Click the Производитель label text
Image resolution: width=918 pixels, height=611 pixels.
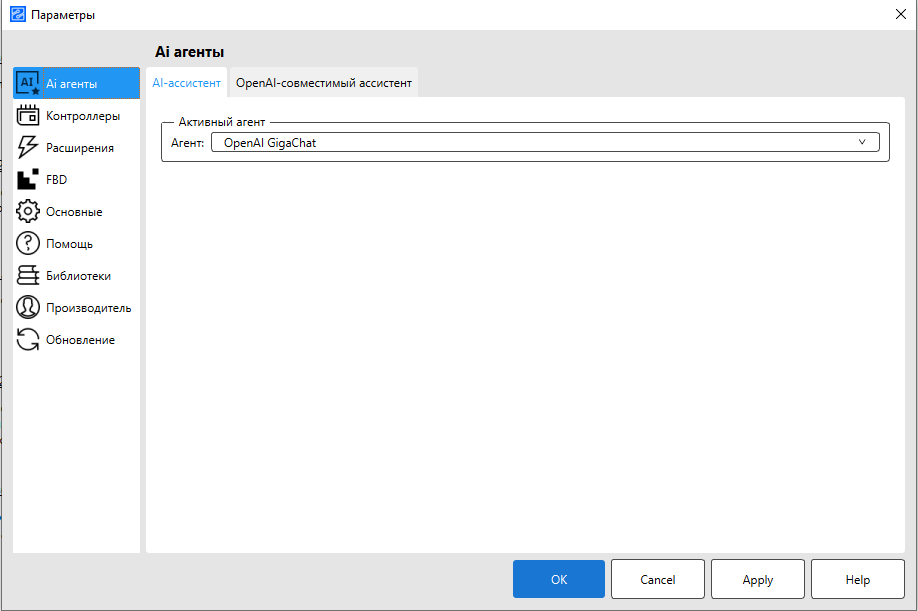[x=88, y=308]
